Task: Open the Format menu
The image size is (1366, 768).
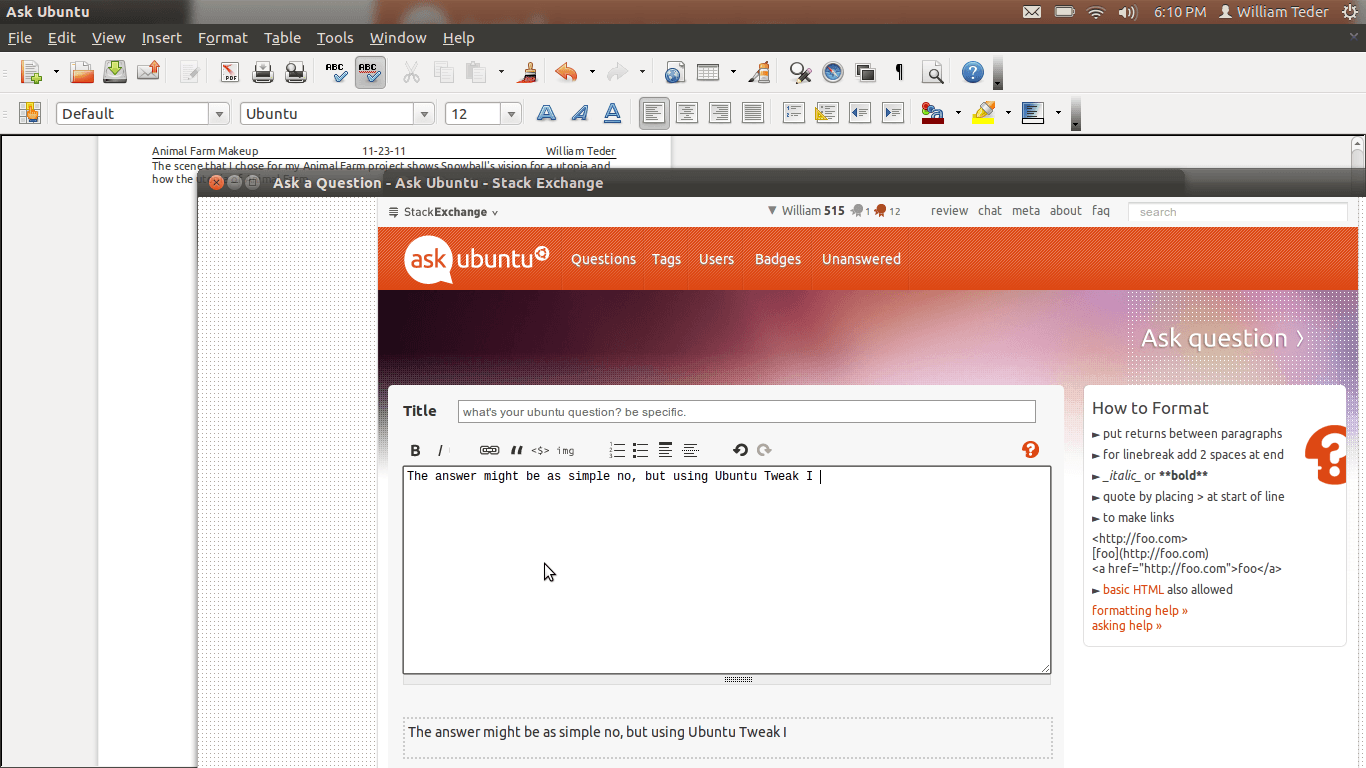Action: [x=223, y=38]
